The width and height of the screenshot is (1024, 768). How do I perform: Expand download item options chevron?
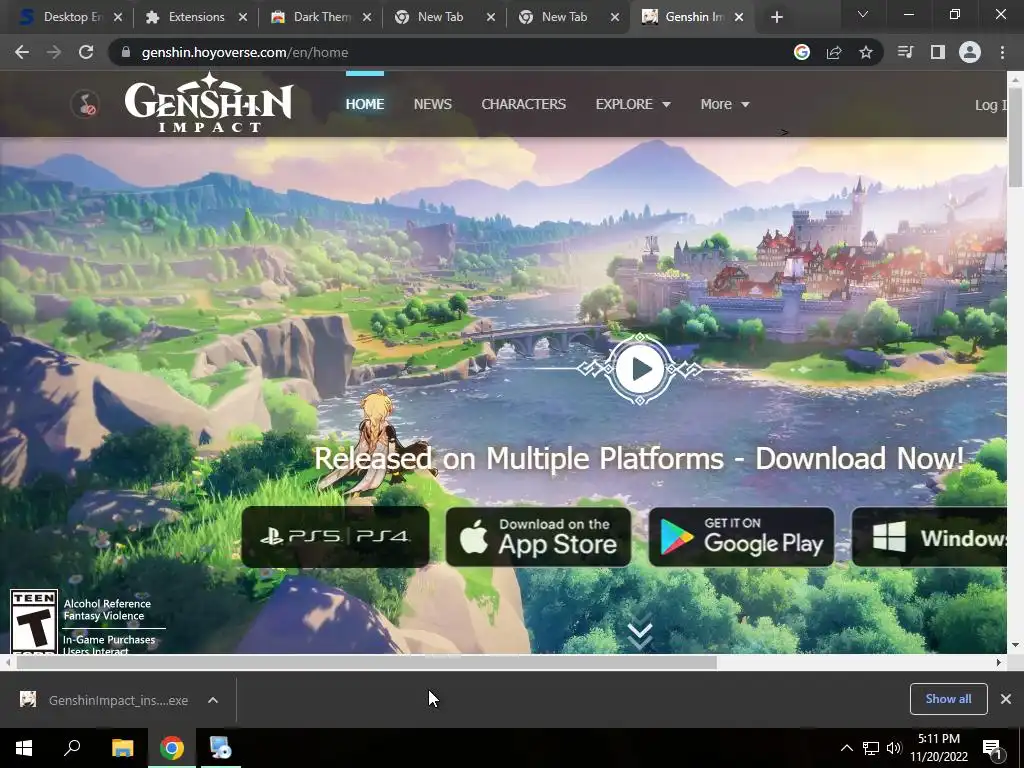pyautogui.click(x=213, y=700)
